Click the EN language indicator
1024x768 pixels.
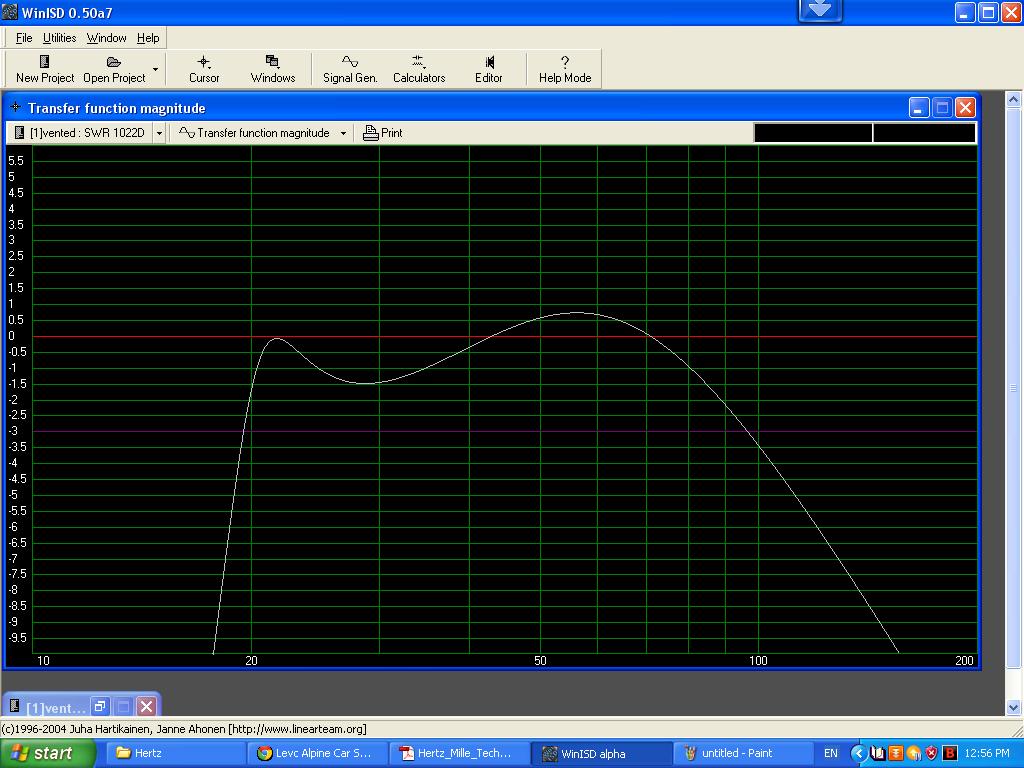[831, 753]
